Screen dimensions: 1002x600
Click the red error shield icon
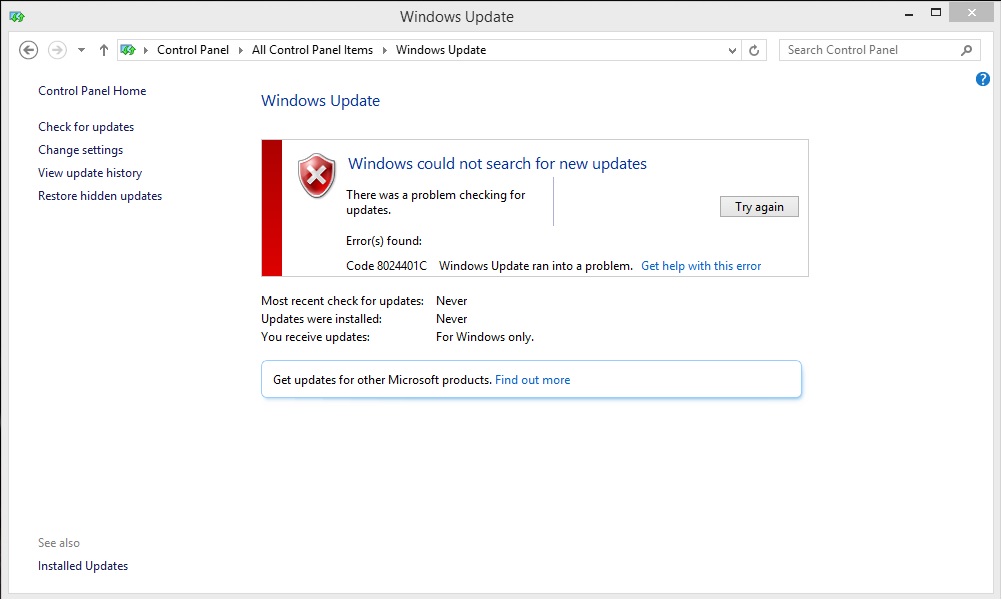pyautogui.click(x=316, y=175)
